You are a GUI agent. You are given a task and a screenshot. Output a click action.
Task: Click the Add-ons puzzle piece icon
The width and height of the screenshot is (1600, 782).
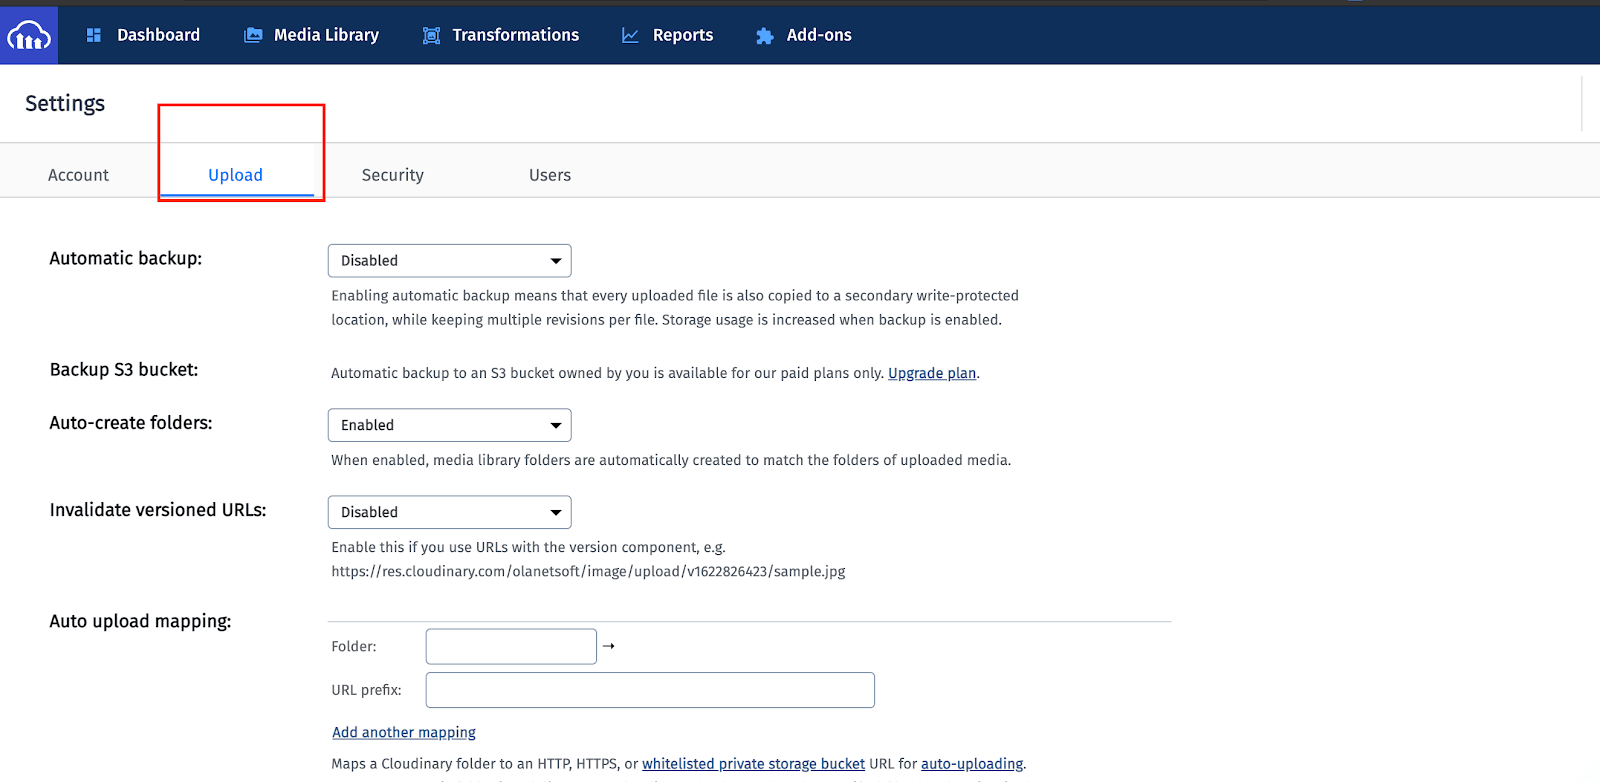(764, 36)
